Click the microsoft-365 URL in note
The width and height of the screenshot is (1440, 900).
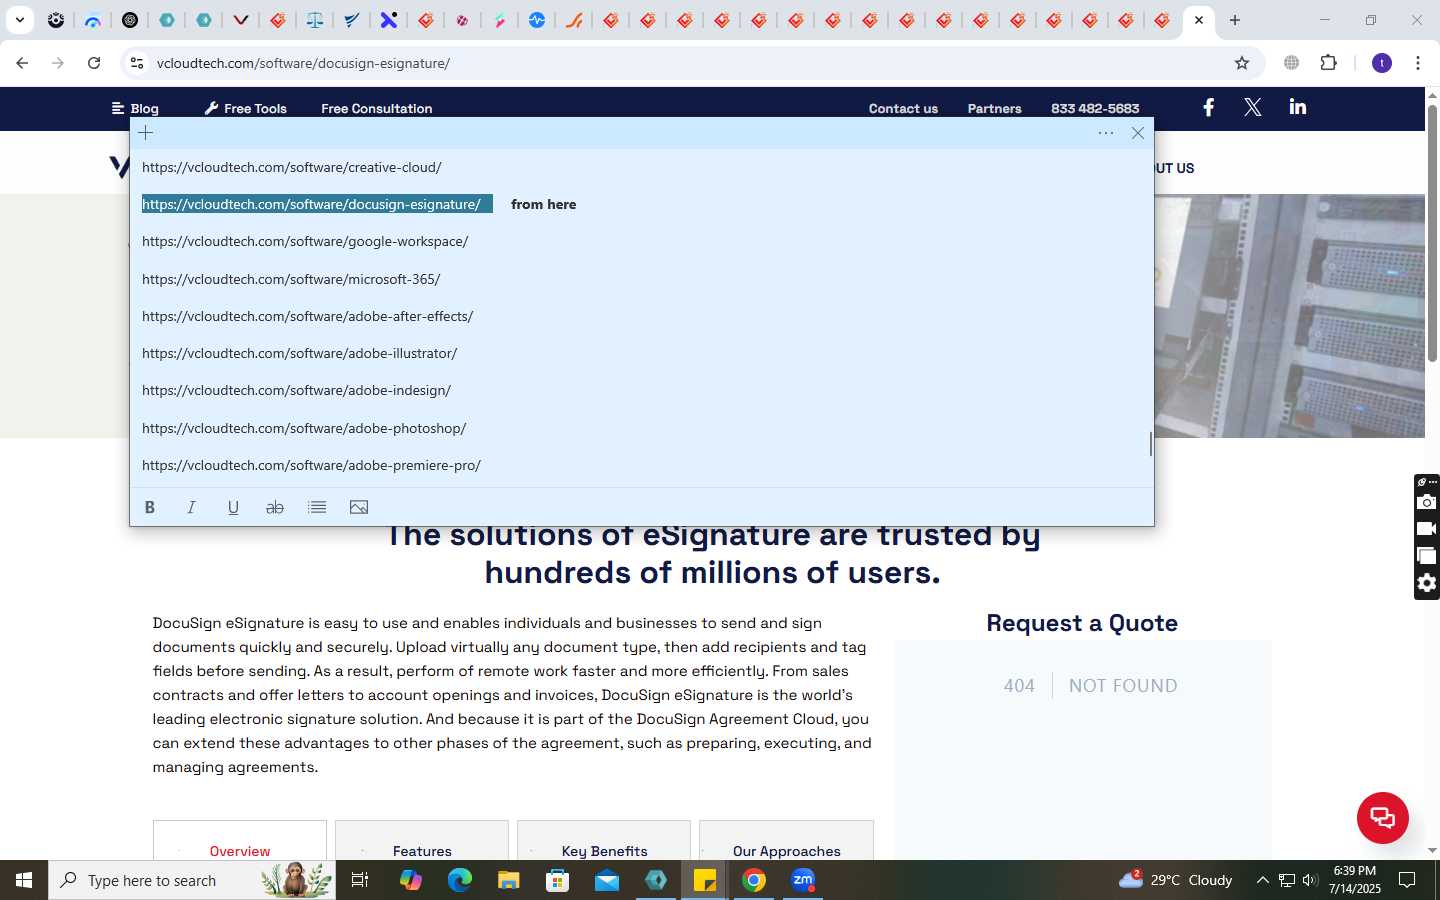point(291,279)
